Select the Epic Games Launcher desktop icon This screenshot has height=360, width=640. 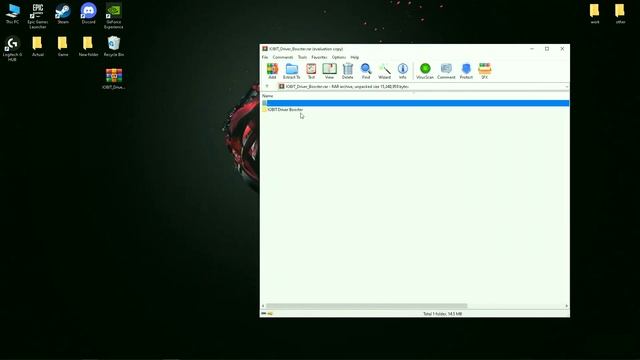point(38,16)
